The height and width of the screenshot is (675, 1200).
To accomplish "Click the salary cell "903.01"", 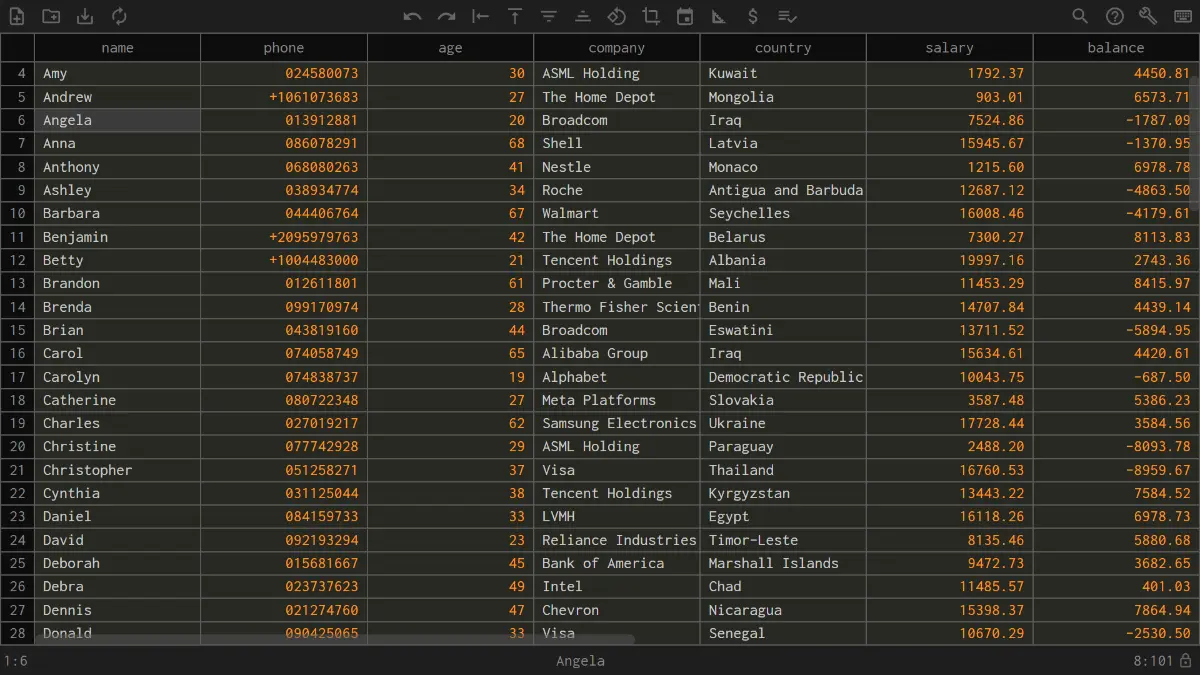I will 950,97.
